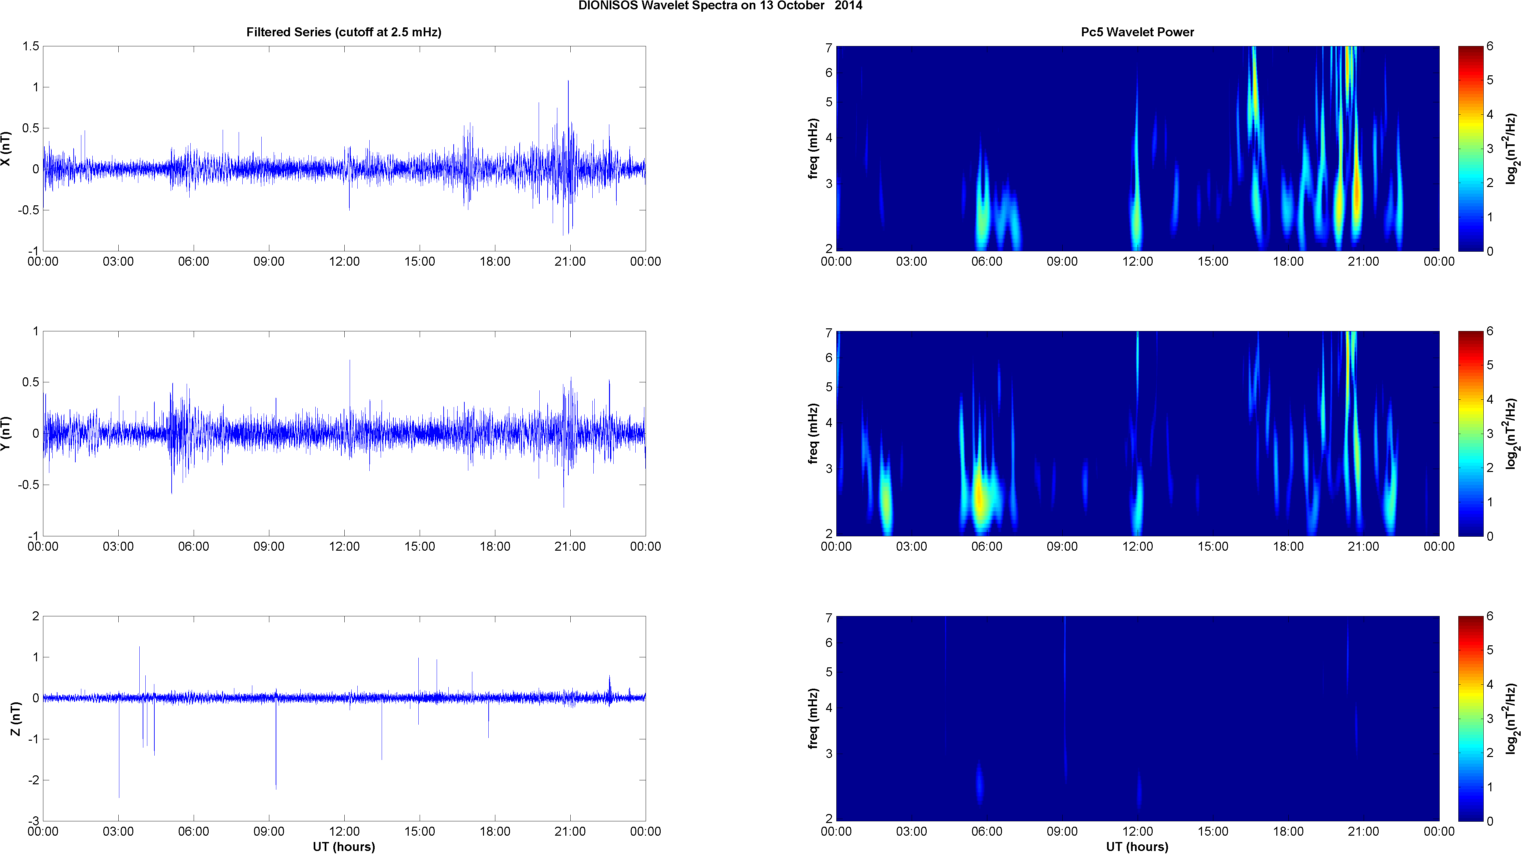Select the Z (nT) axis label
1521x854 pixels.
15,718
